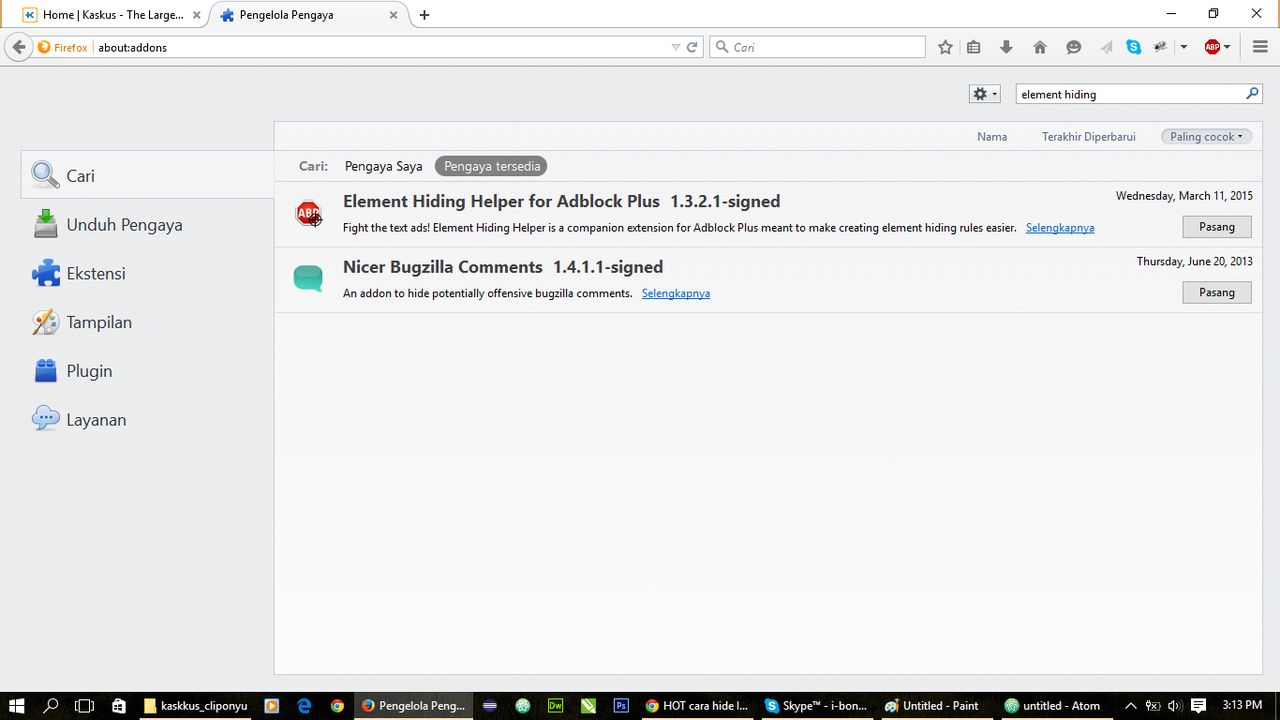Open a new tab with plus button
The height and width of the screenshot is (720, 1280).
pyautogui.click(x=425, y=15)
